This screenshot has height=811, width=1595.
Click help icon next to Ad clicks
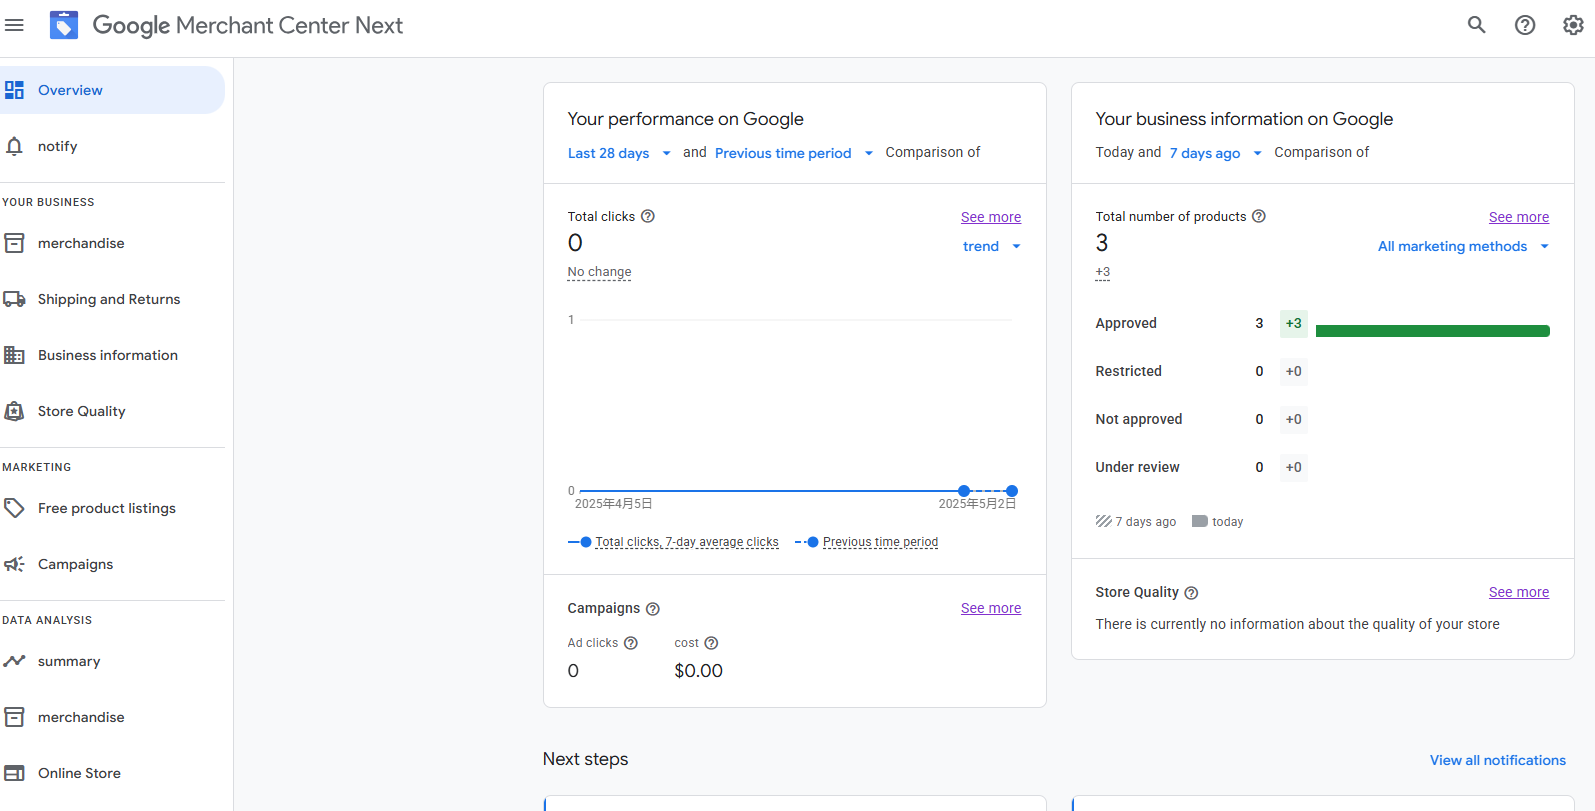click(631, 643)
